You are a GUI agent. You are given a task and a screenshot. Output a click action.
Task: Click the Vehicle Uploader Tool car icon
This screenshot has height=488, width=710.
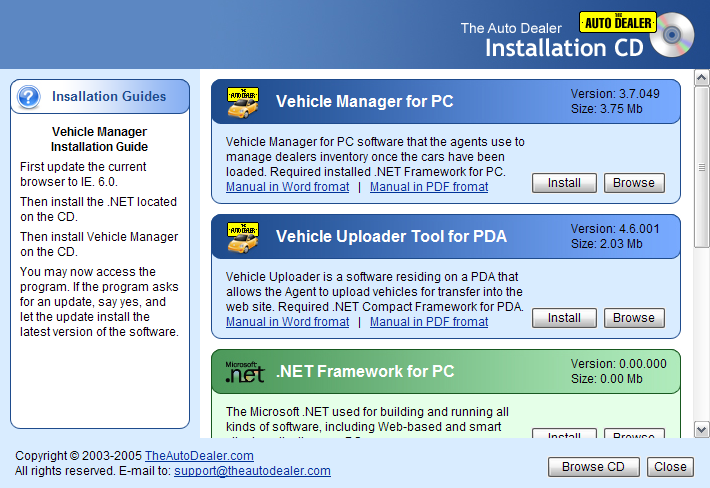click(x=243, y=237)
